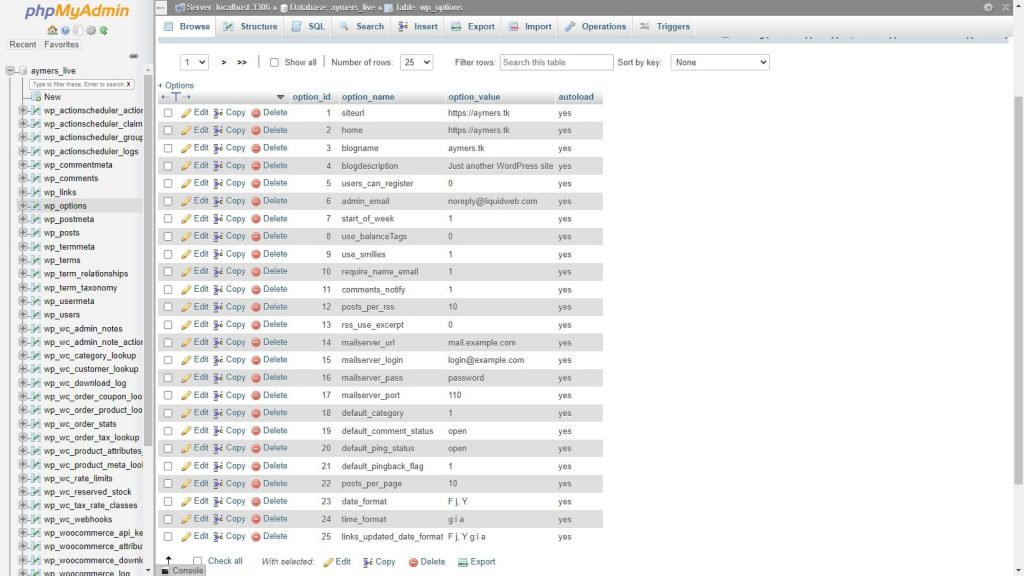Select checkbox for the blogdescription row

(168, 166)
